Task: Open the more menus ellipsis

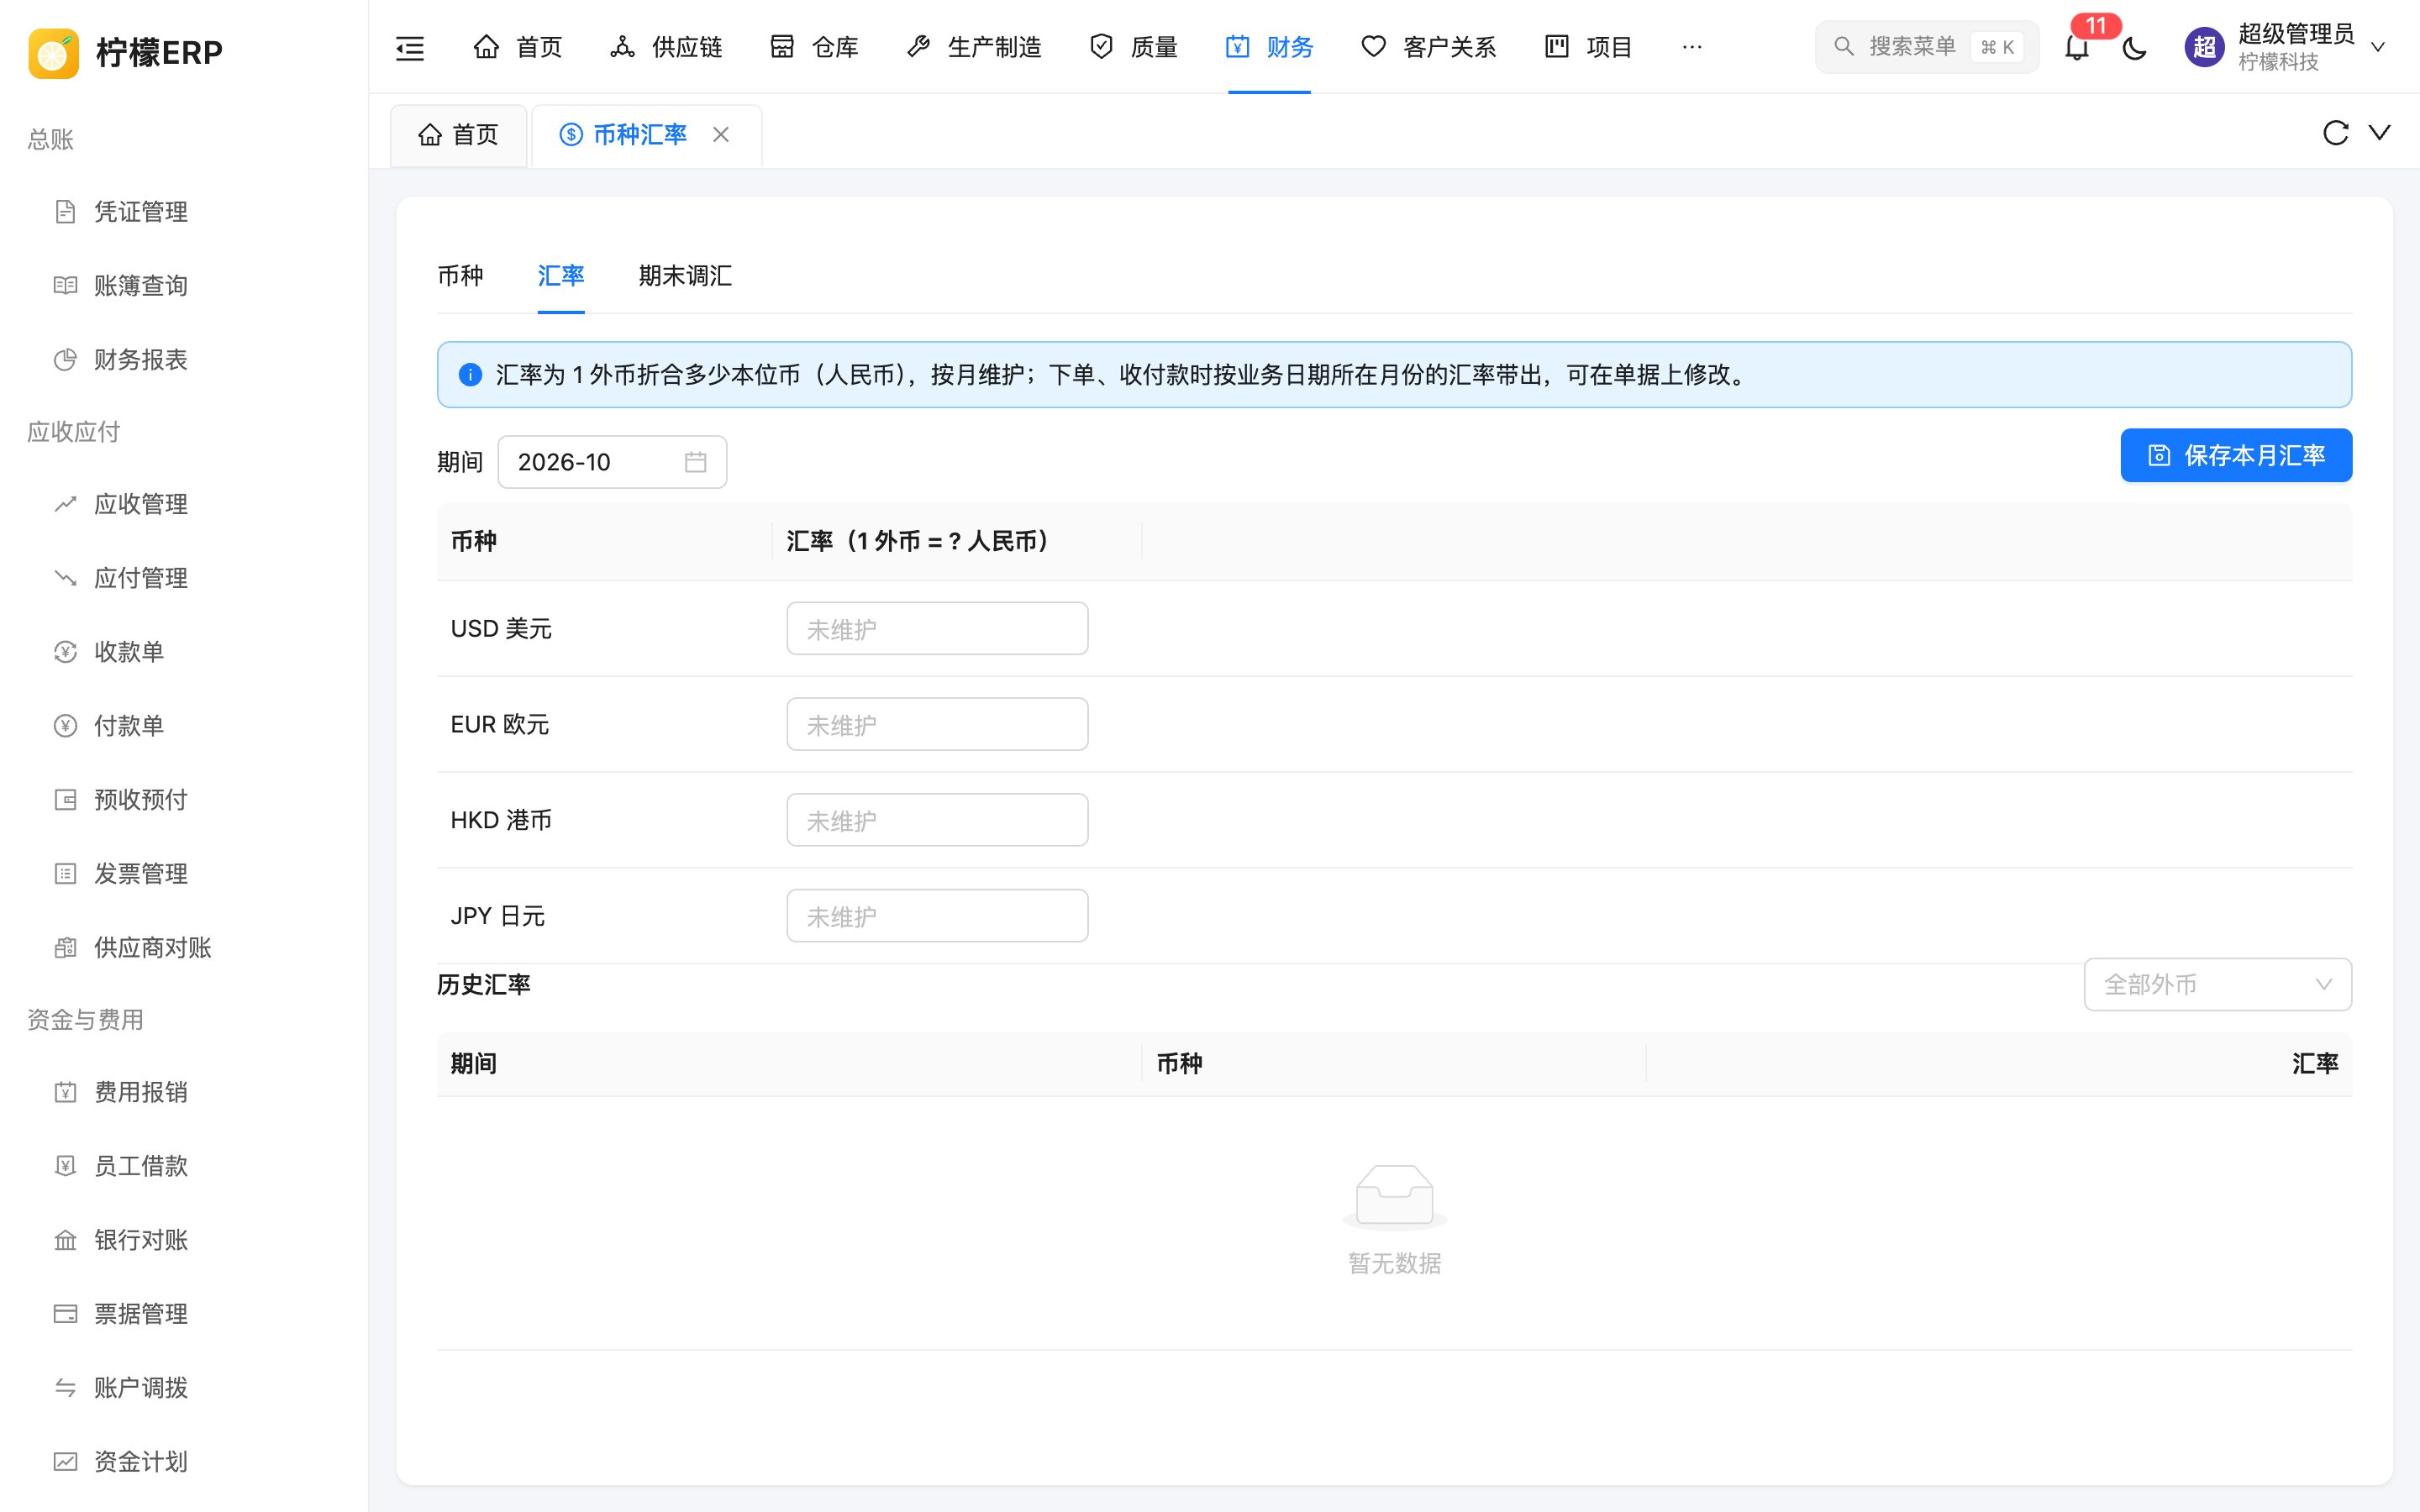Action: (x=1692, y=47)
